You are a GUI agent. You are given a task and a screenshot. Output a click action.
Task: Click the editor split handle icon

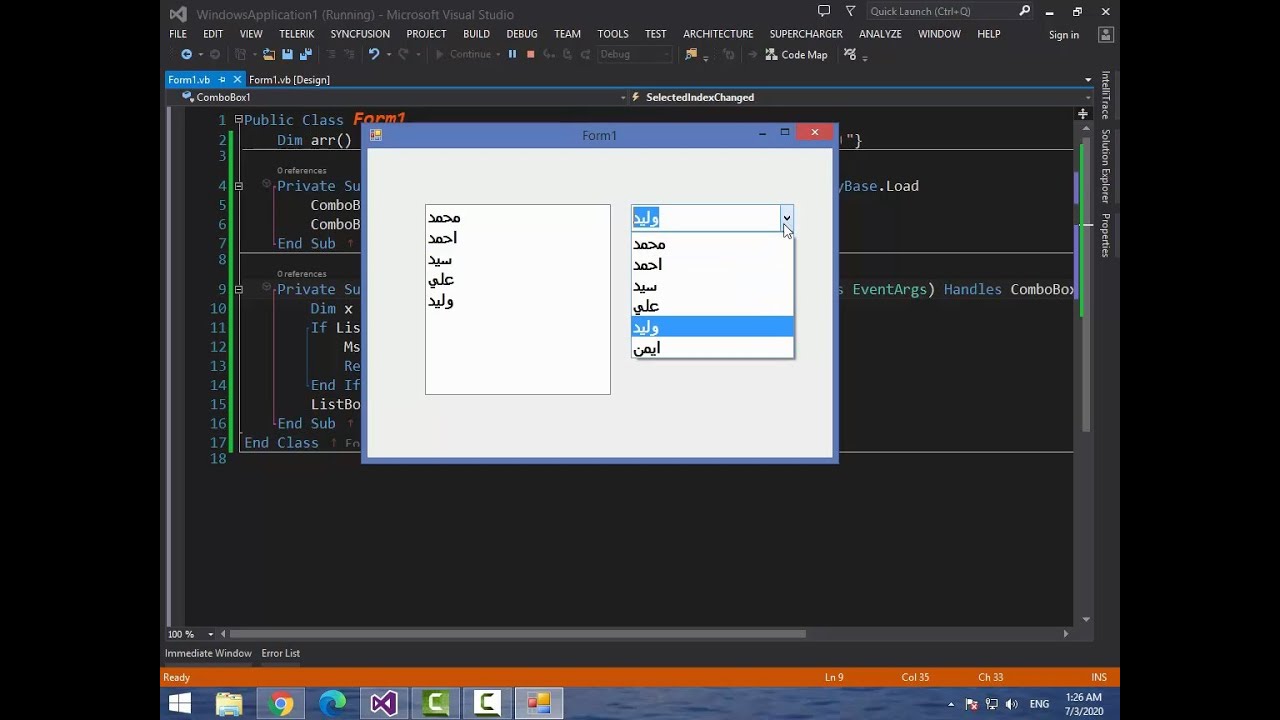pos(1083,114)
